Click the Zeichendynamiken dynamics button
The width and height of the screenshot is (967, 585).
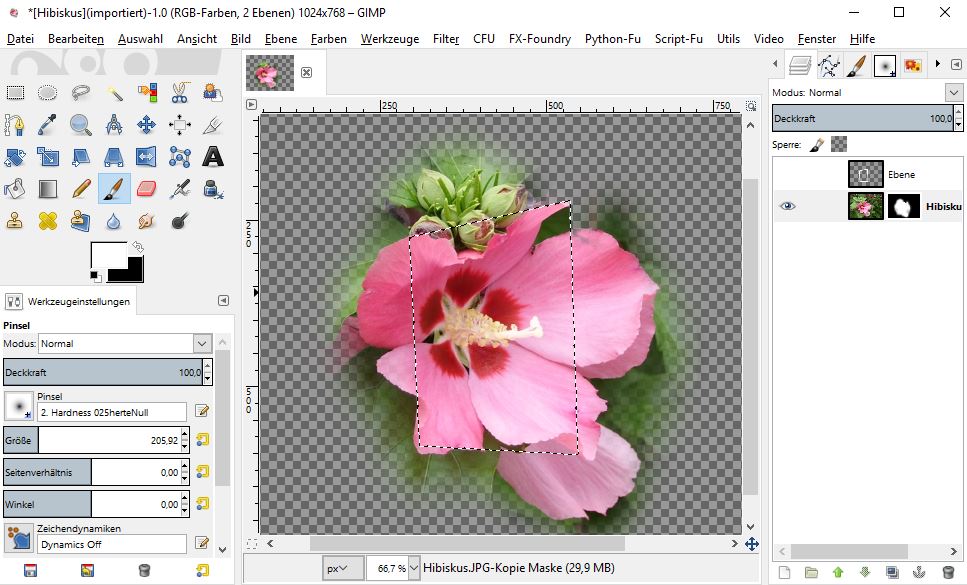point(18,538)
